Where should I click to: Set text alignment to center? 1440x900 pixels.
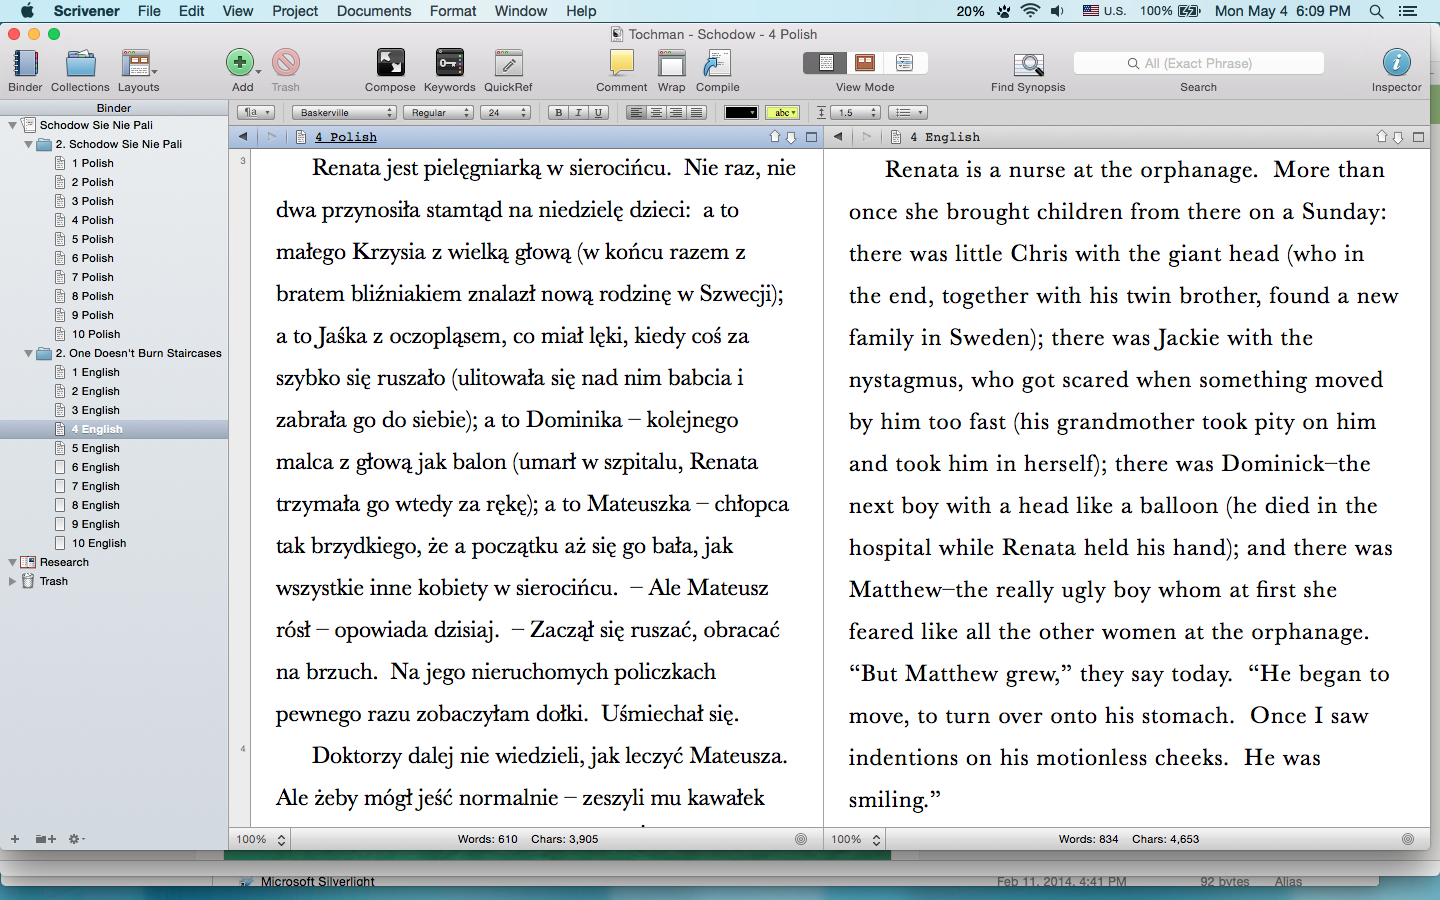pyautogui.click(x=656, y=113)
